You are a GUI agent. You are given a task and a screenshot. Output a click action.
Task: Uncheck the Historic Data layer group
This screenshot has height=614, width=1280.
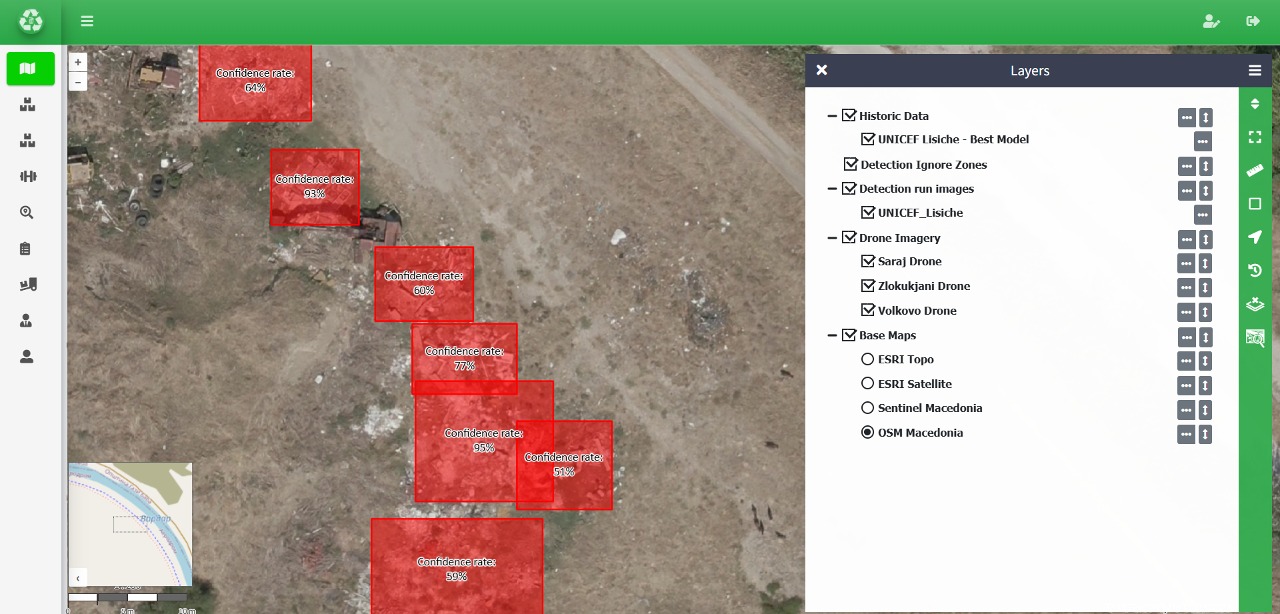[849, 116]
